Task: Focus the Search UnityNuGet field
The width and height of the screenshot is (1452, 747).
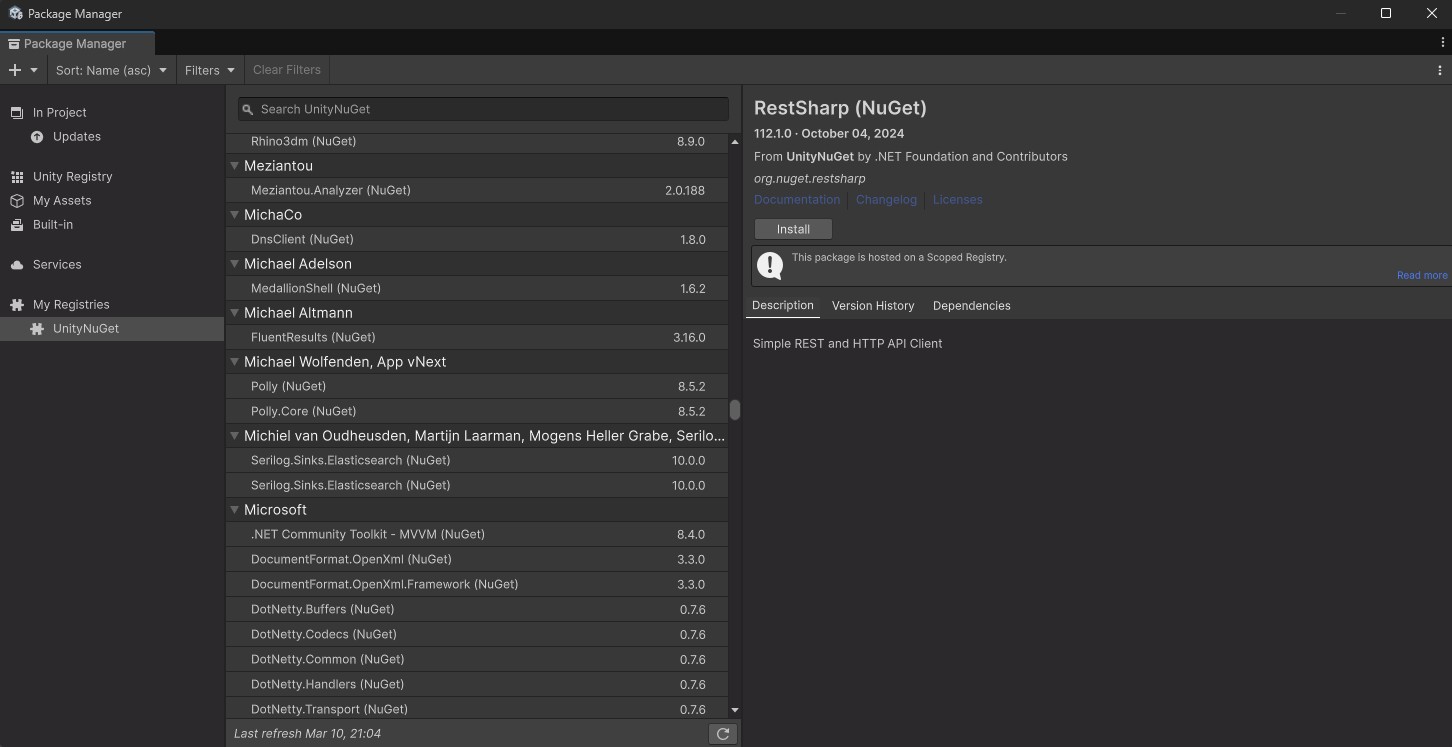Action: (483, 109)
